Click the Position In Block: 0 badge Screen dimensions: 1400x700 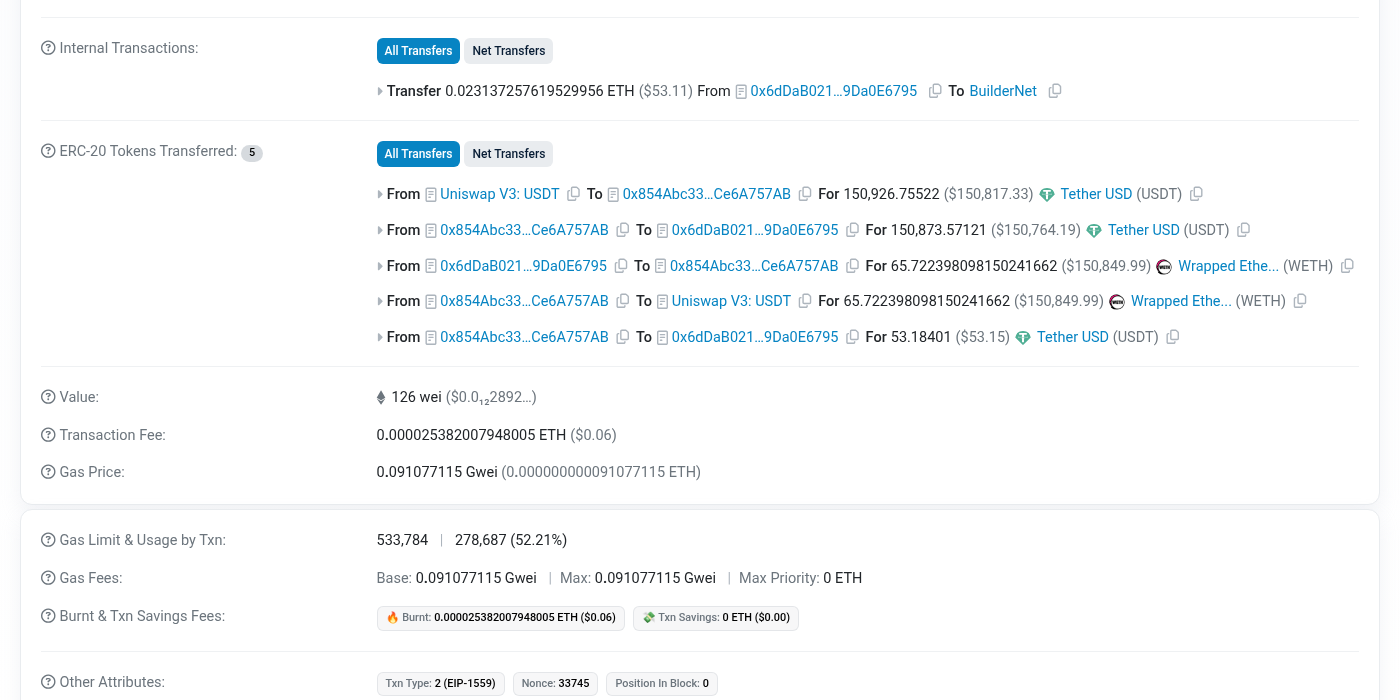(662, 684)
